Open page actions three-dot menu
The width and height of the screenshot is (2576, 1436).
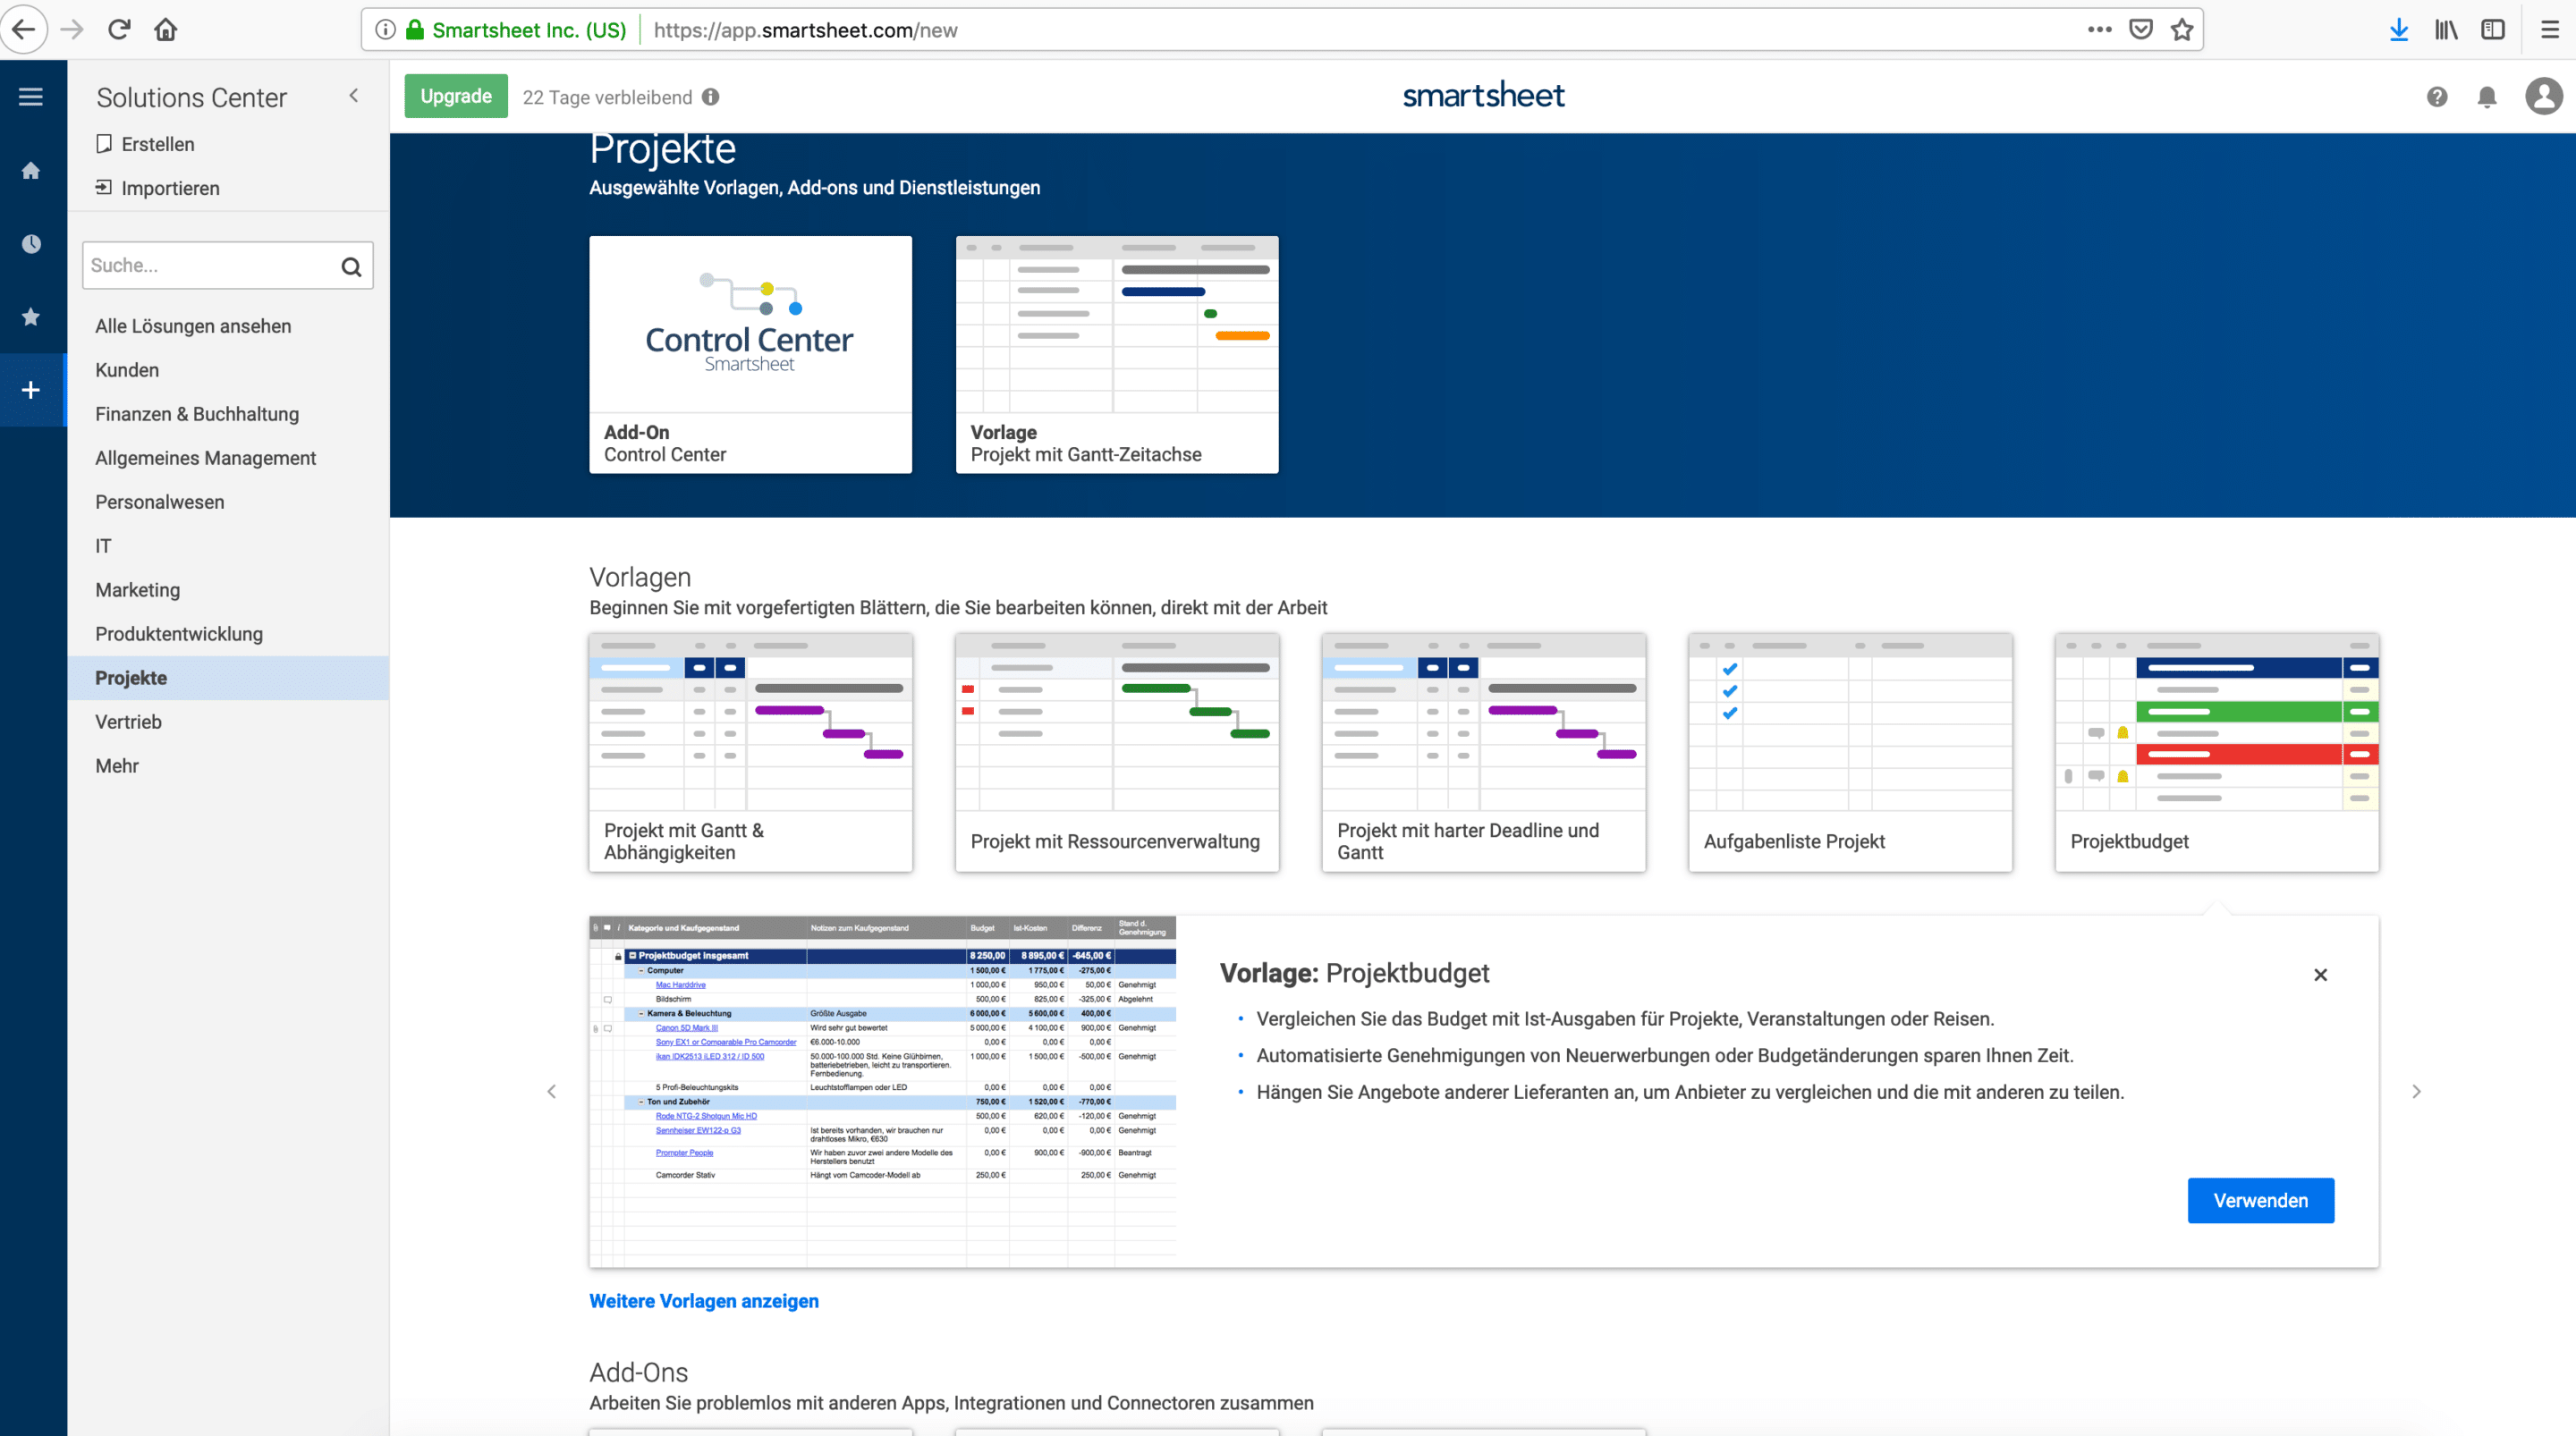[2099, 30]
